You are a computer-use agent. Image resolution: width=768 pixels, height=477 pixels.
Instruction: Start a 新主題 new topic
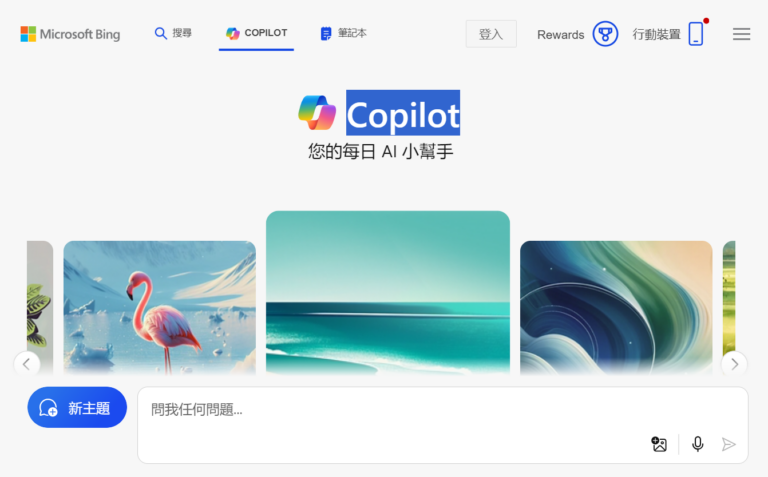[x=77, y=407]
